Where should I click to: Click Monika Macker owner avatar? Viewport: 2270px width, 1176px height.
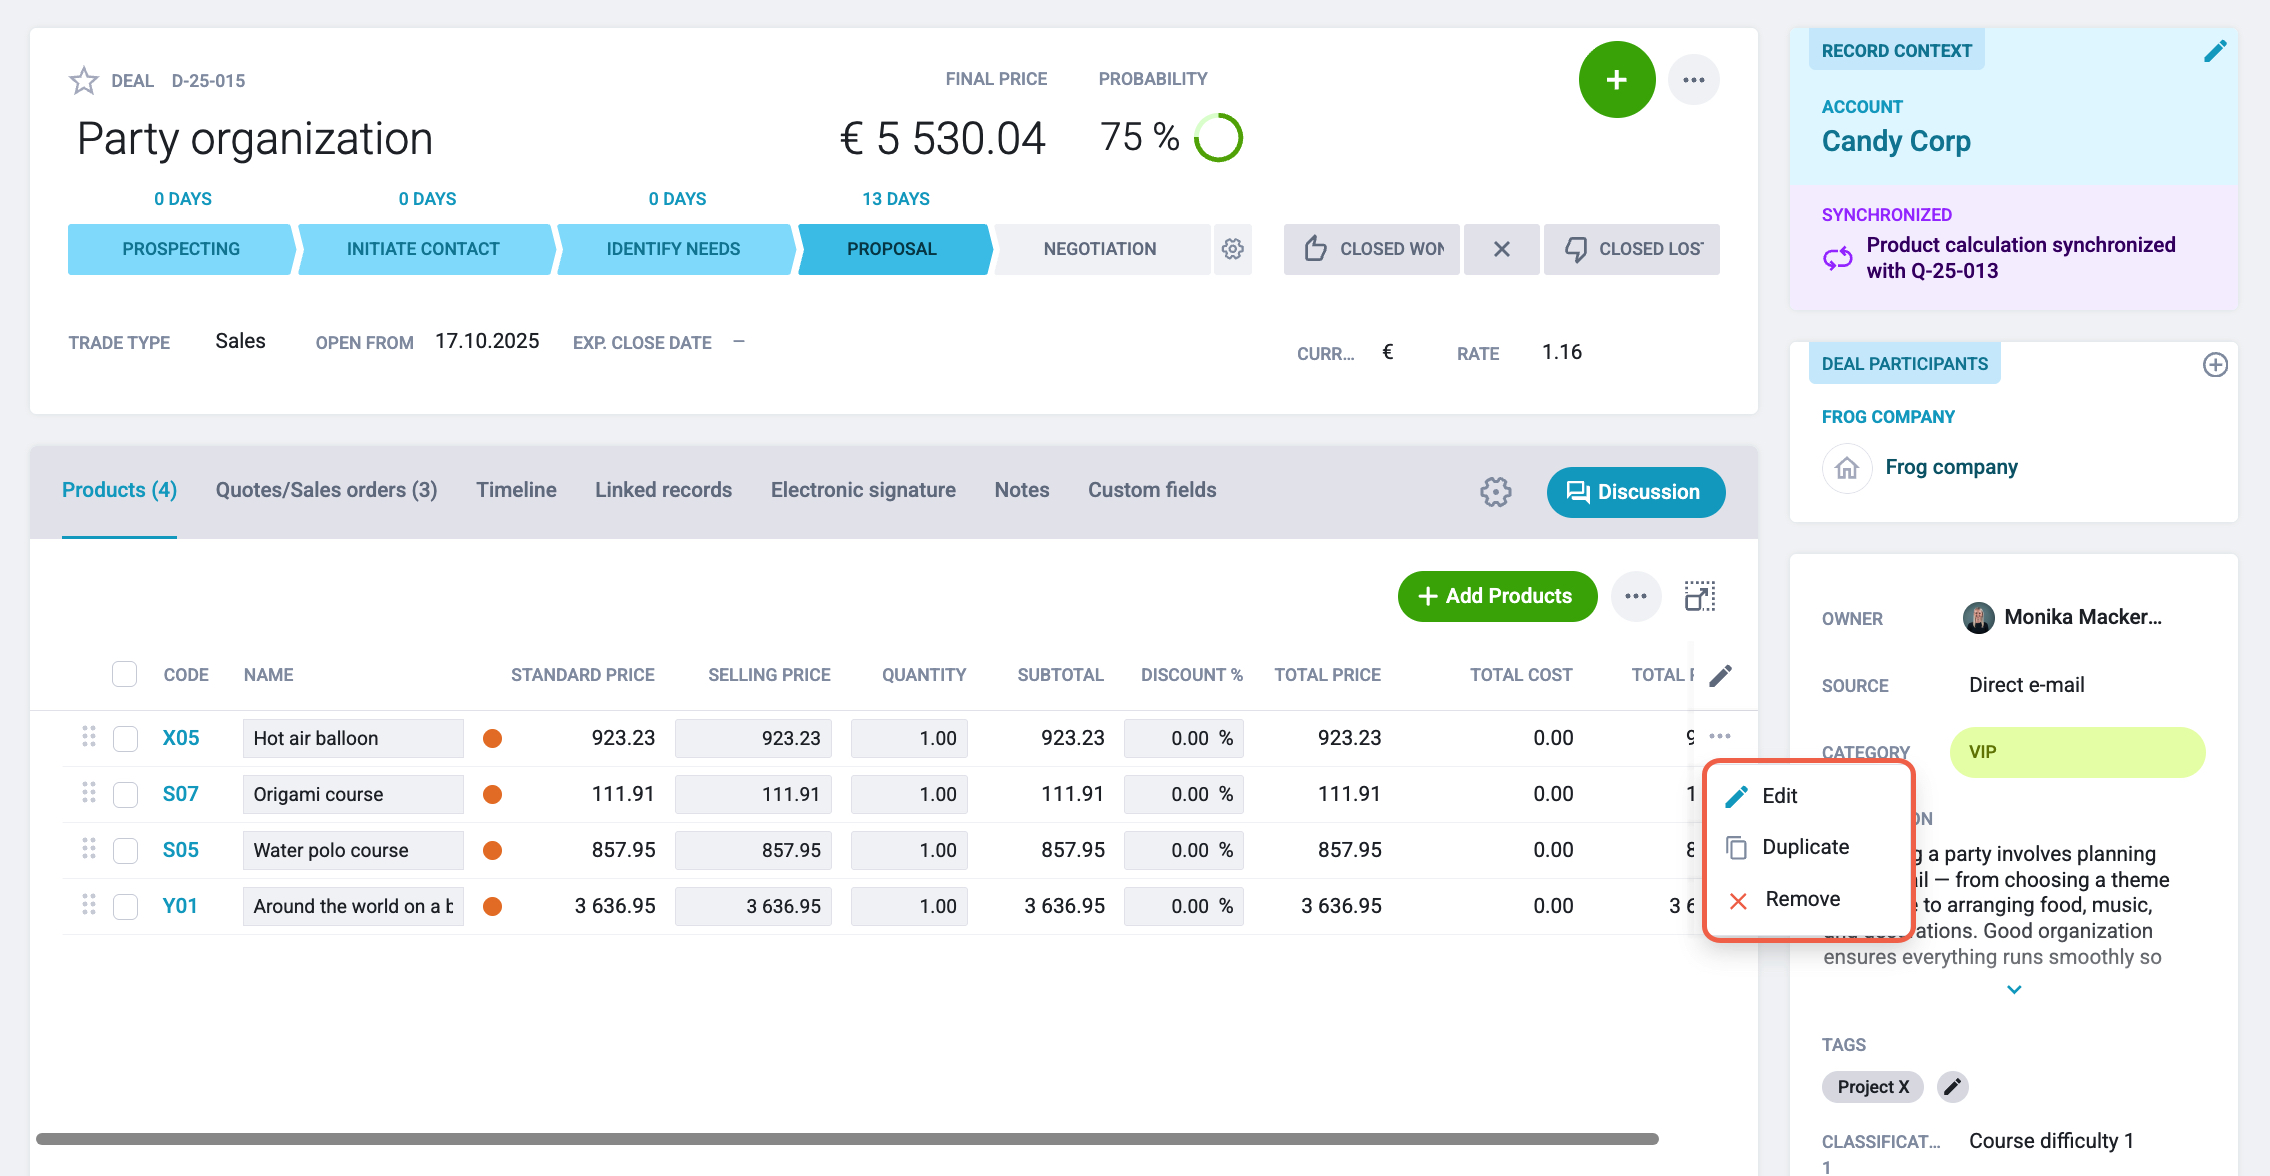[1978, 618]
